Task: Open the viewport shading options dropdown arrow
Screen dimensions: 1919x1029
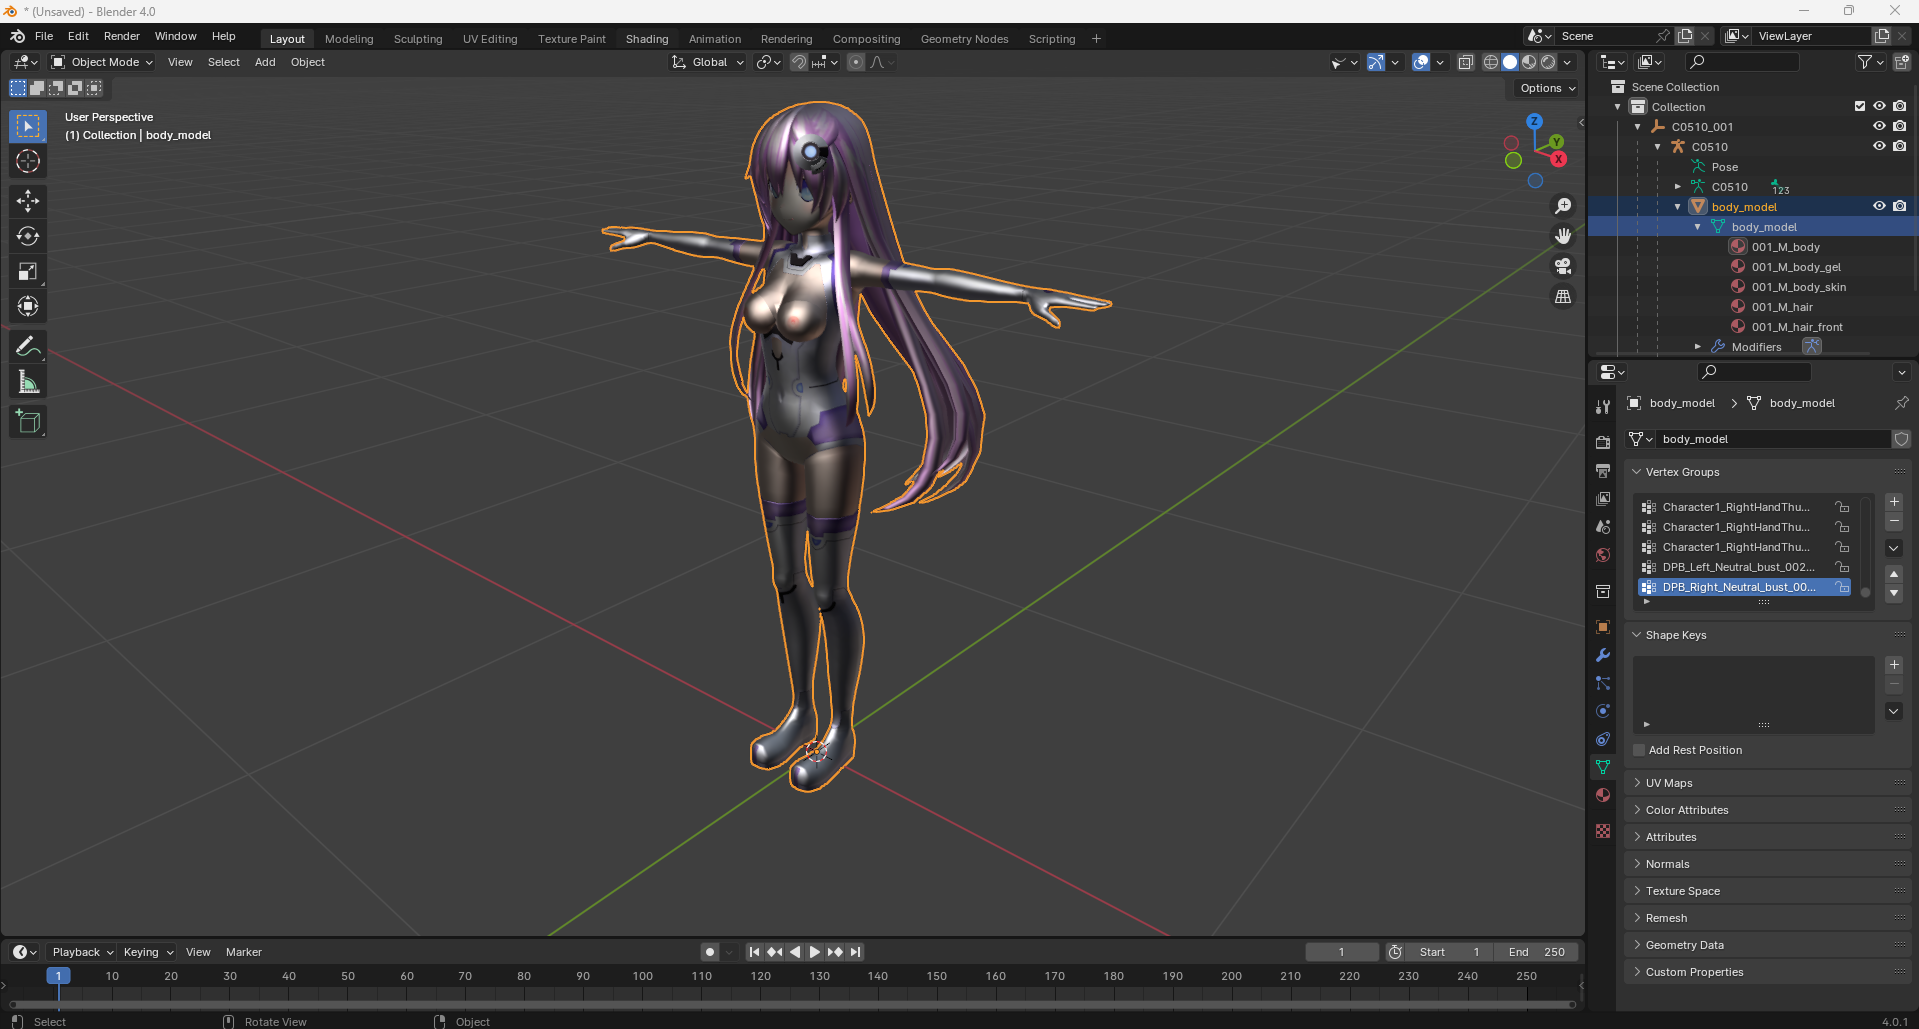Action: 1567,62
